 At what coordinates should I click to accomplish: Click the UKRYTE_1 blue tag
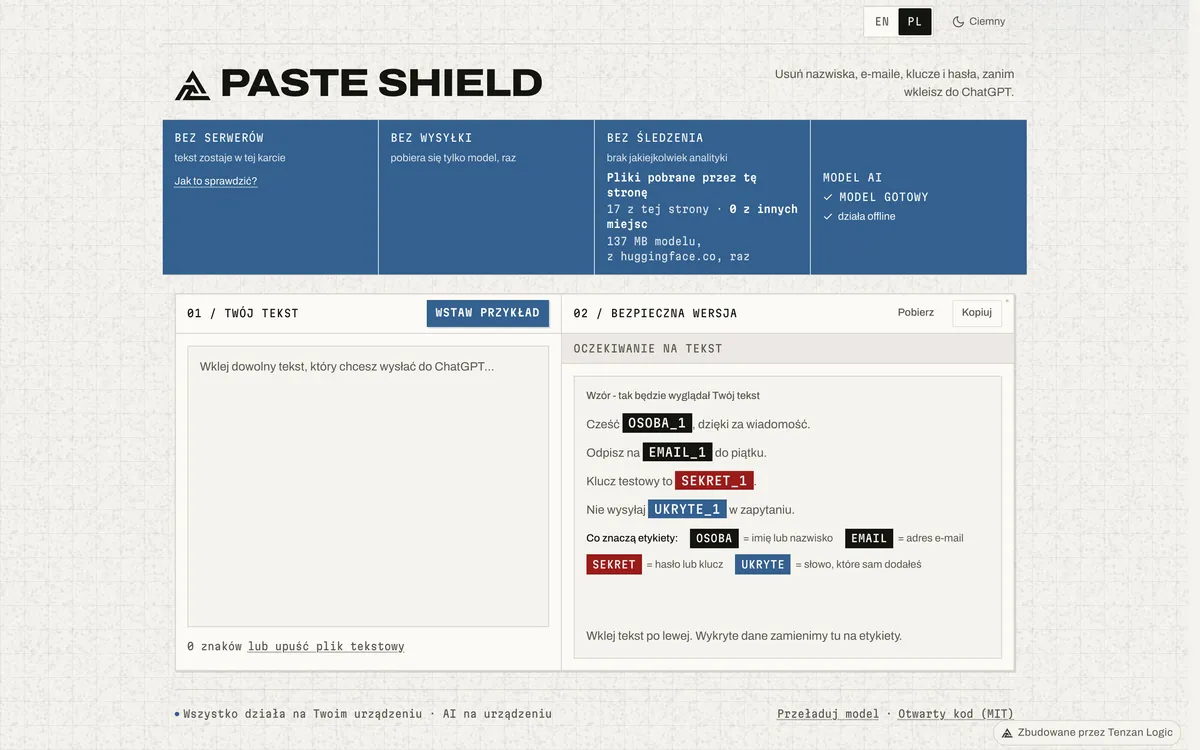(x=687, y=509)
